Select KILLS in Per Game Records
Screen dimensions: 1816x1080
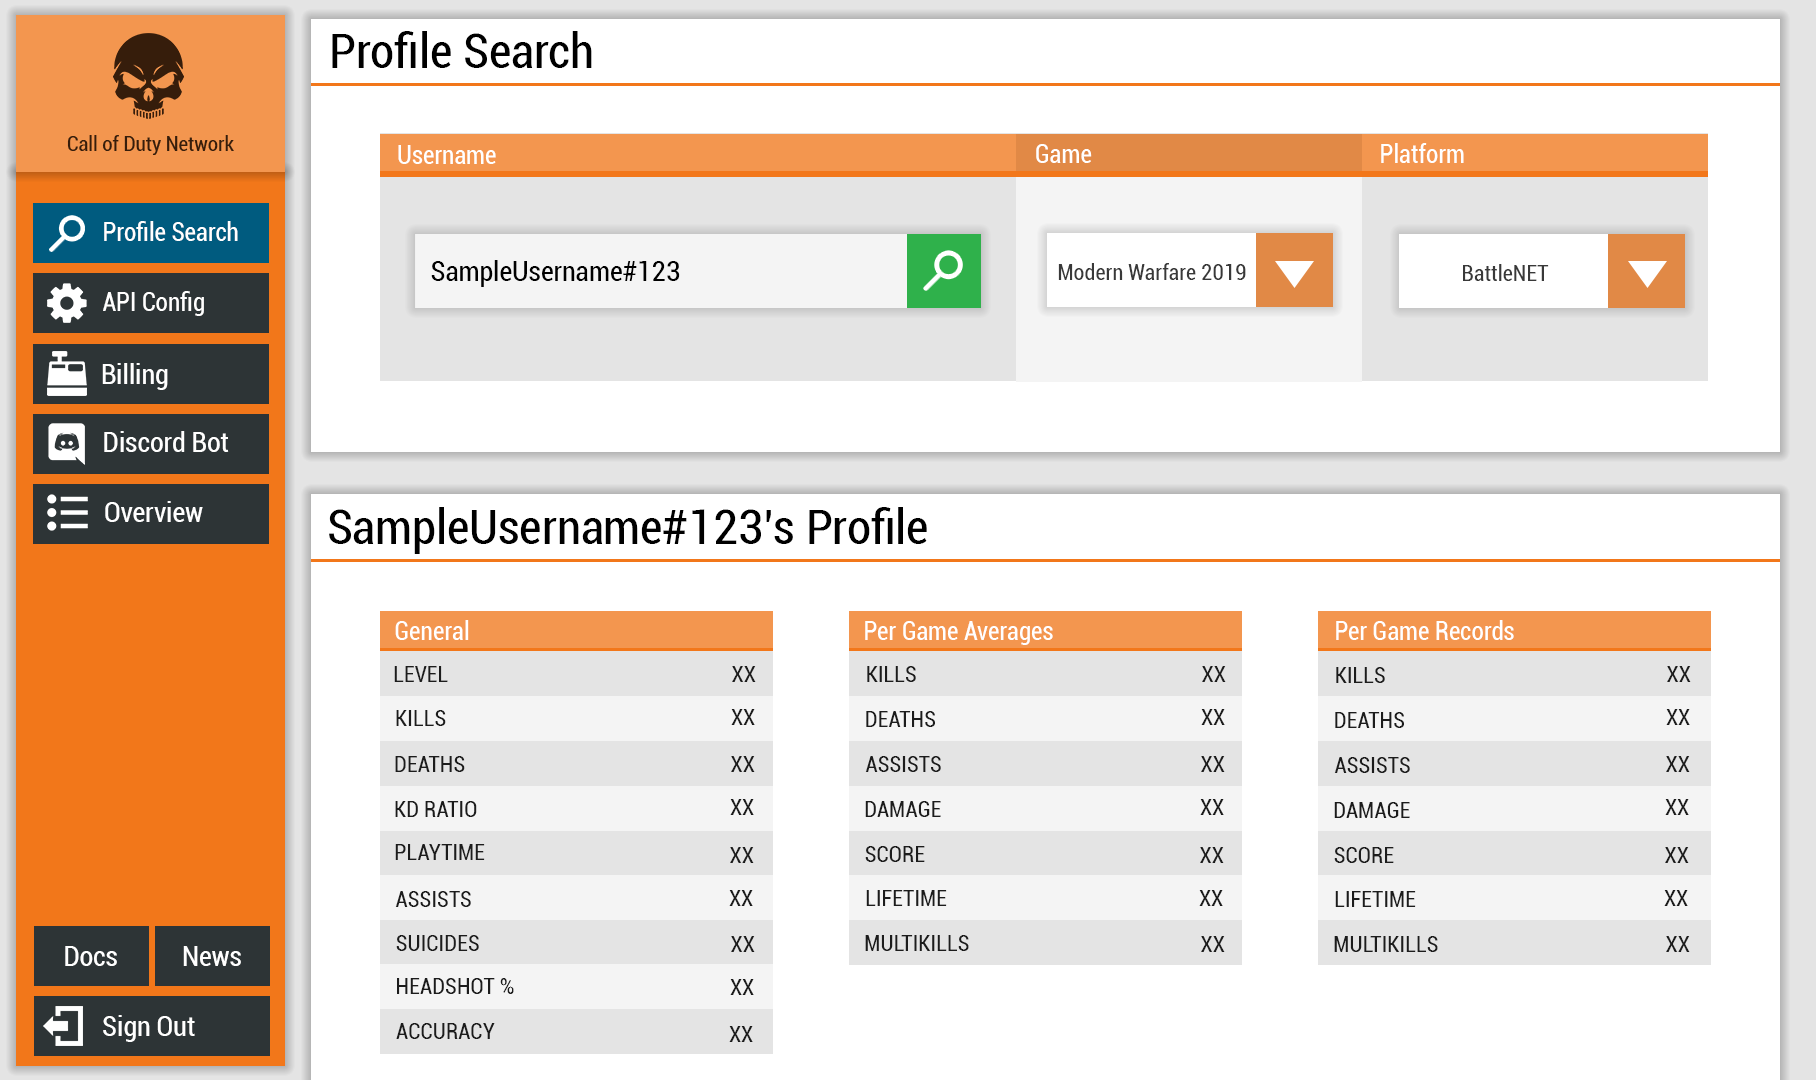pos(1514,674)
